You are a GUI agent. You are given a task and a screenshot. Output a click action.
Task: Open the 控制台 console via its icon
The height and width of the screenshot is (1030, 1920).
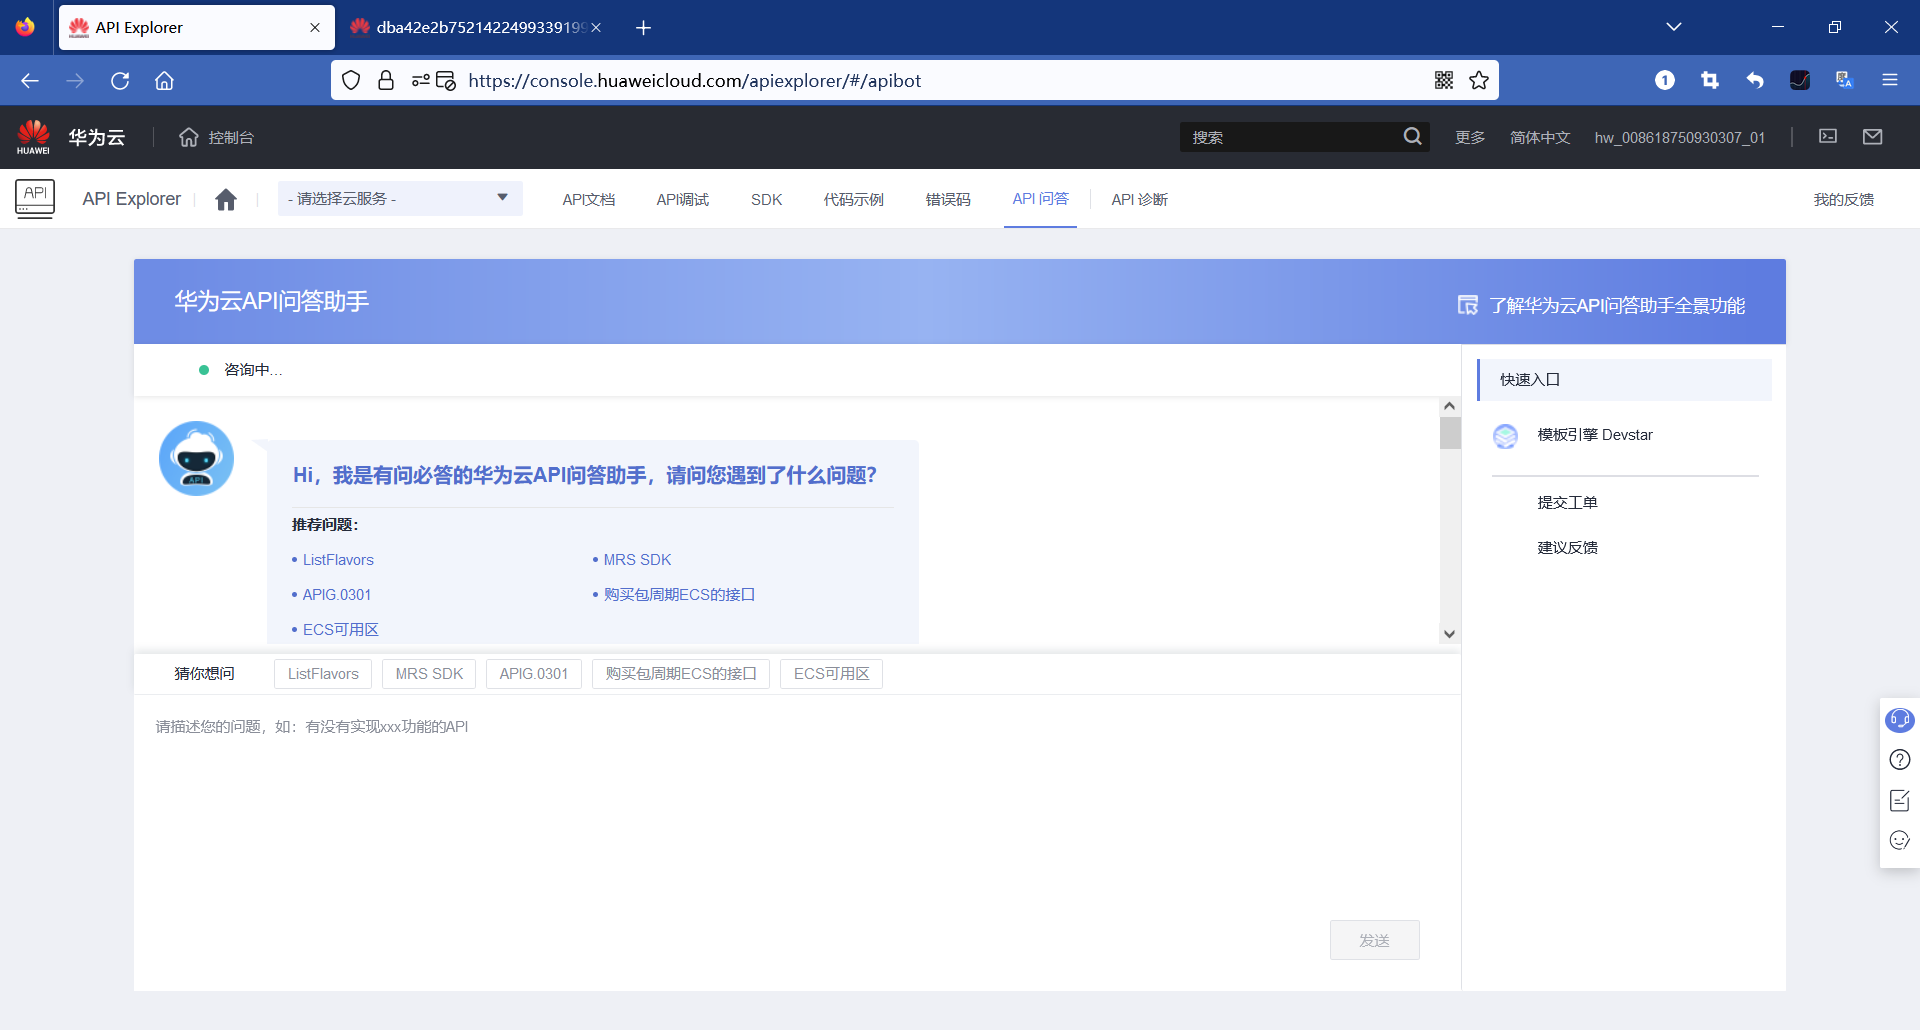188,137
